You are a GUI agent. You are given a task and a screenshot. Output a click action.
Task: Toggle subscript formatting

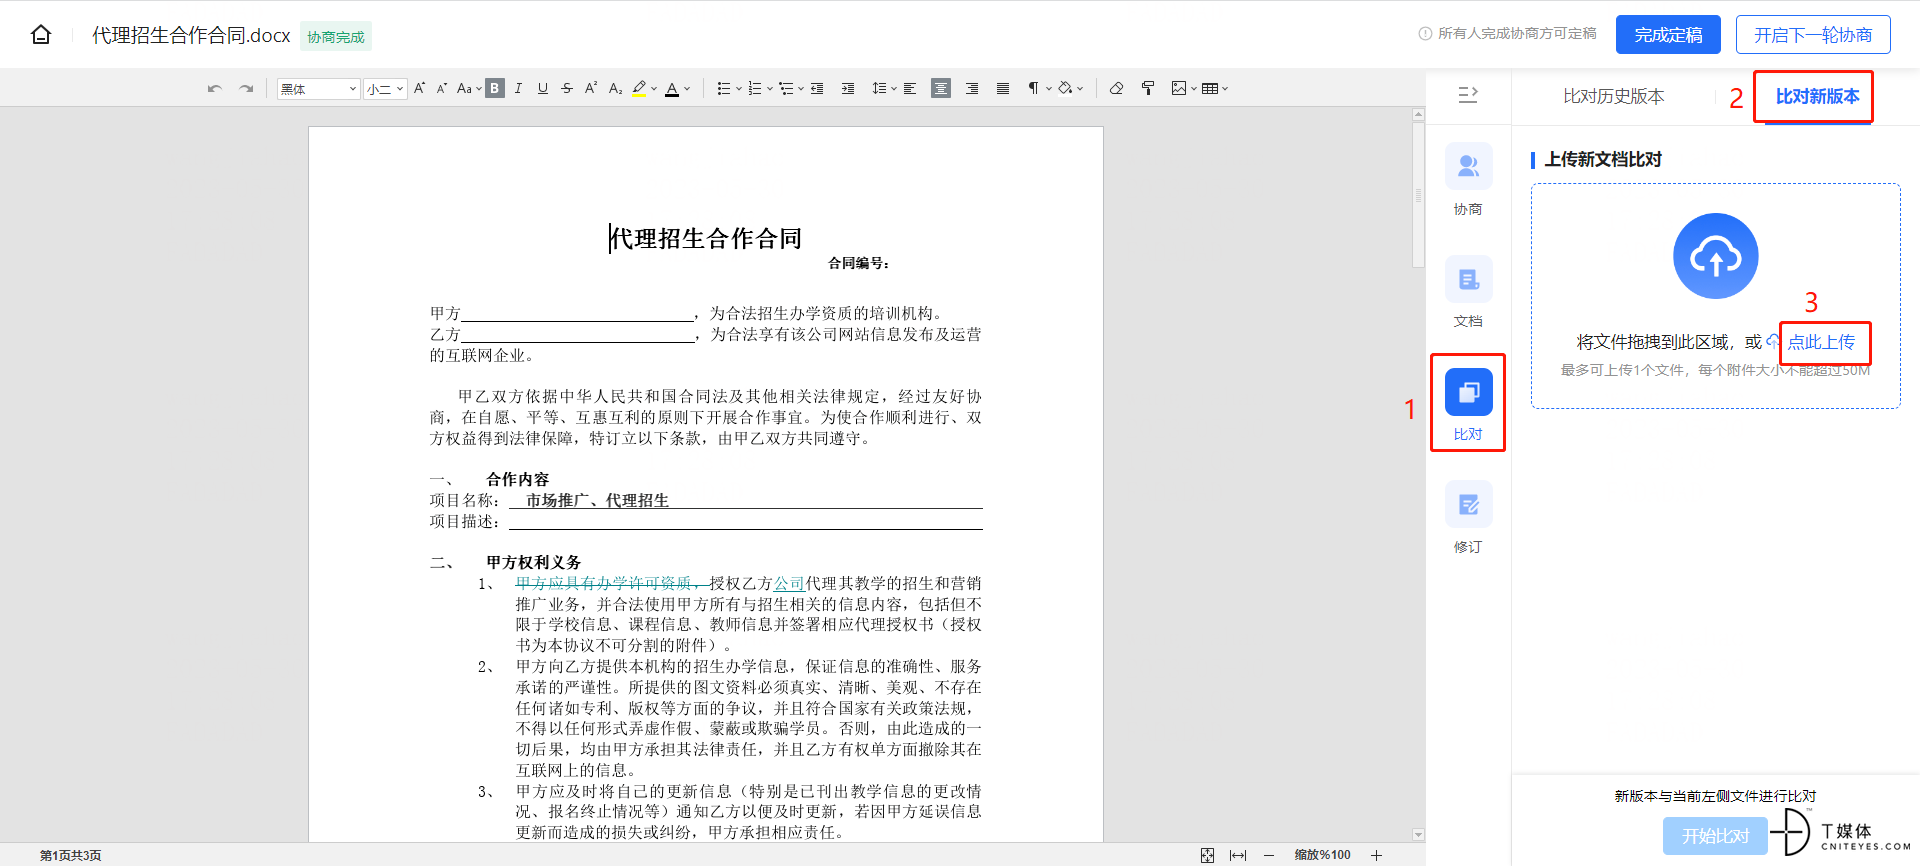pos(615,88)
